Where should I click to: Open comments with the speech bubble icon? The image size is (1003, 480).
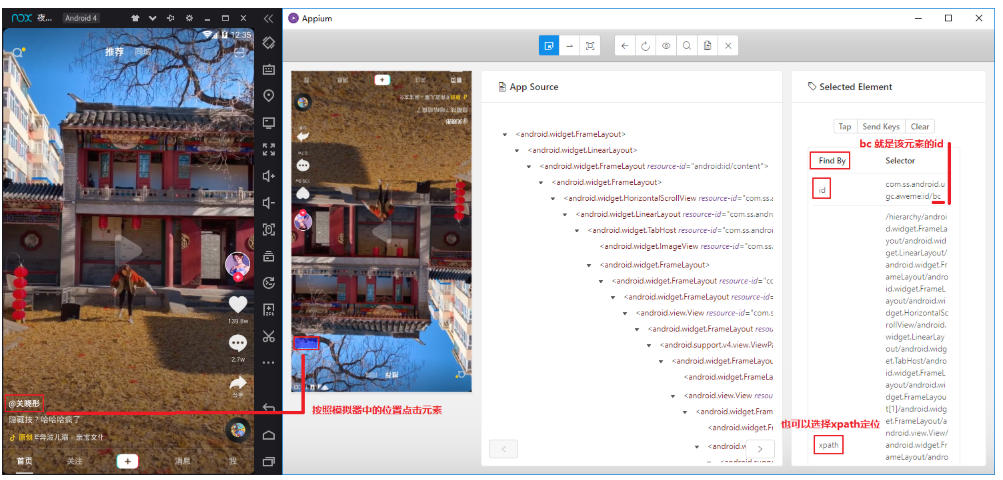pos(237,344)
